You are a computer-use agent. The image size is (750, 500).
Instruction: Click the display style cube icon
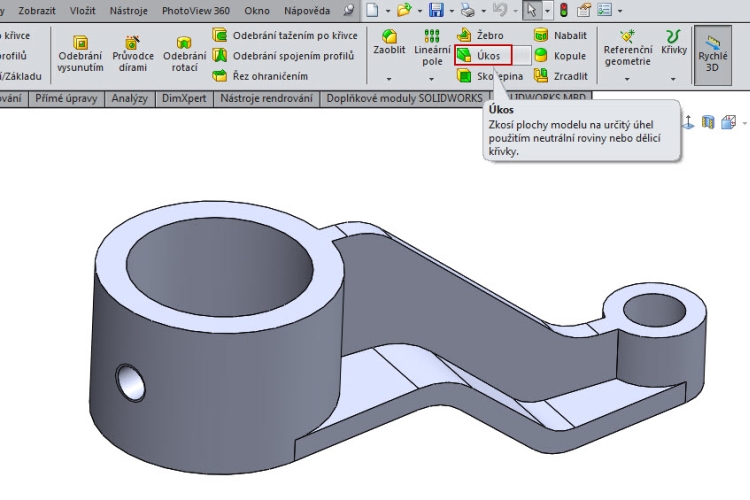(728, 122)
